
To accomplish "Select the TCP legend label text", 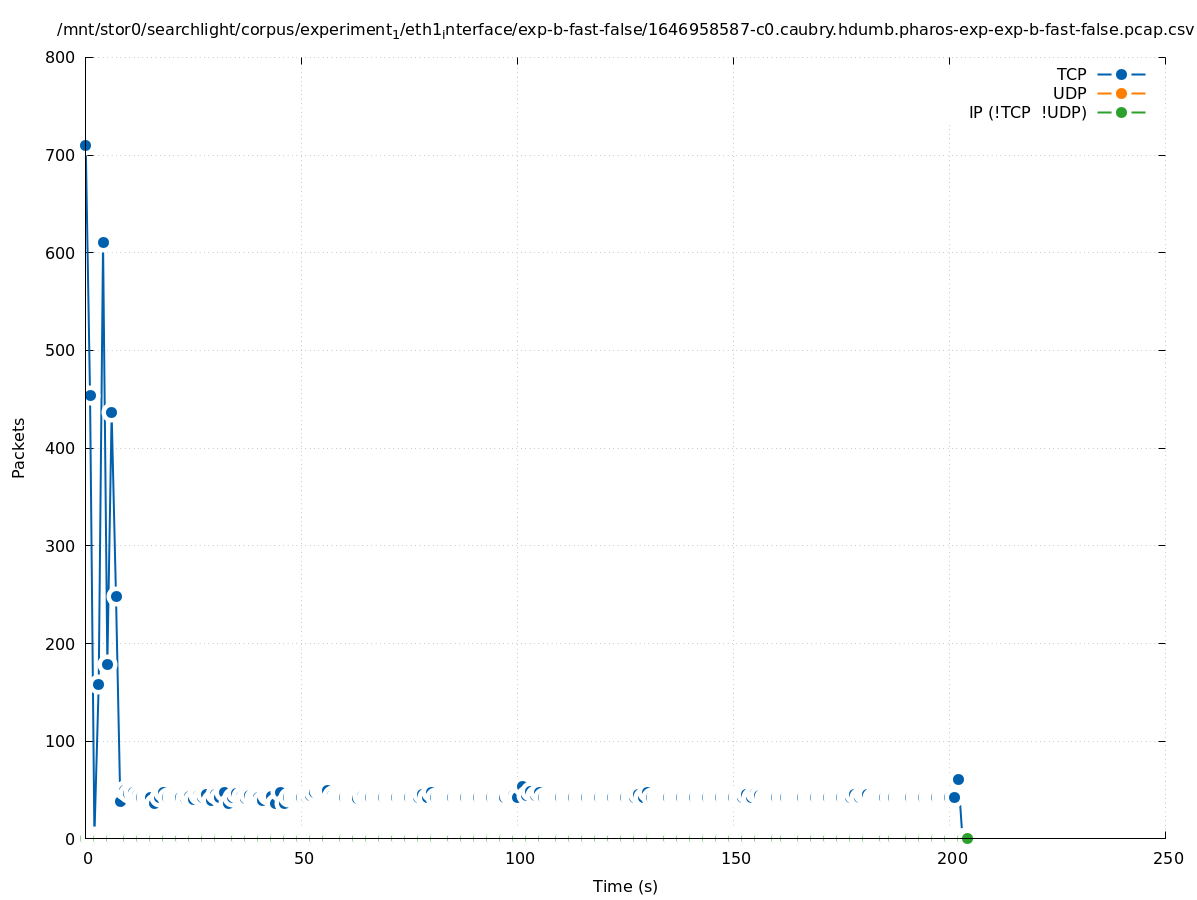I will 1071,75.
